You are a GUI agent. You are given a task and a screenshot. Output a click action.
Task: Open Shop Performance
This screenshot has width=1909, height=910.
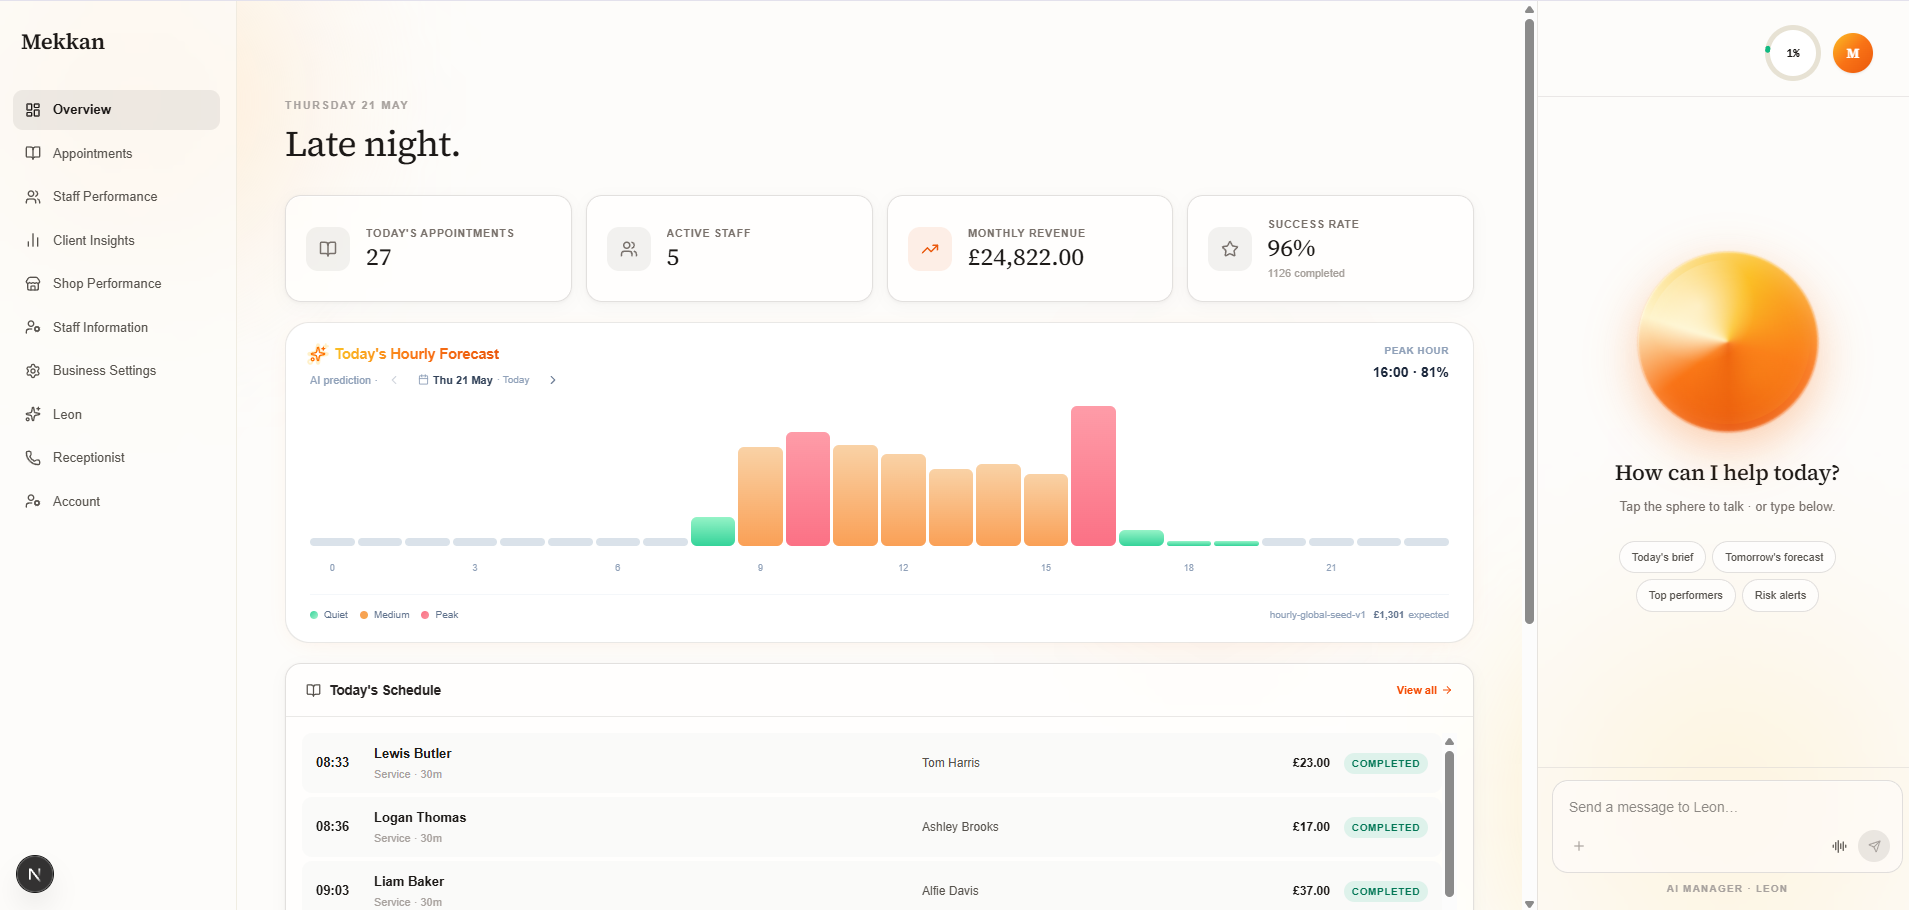click(x=116, y=284)
